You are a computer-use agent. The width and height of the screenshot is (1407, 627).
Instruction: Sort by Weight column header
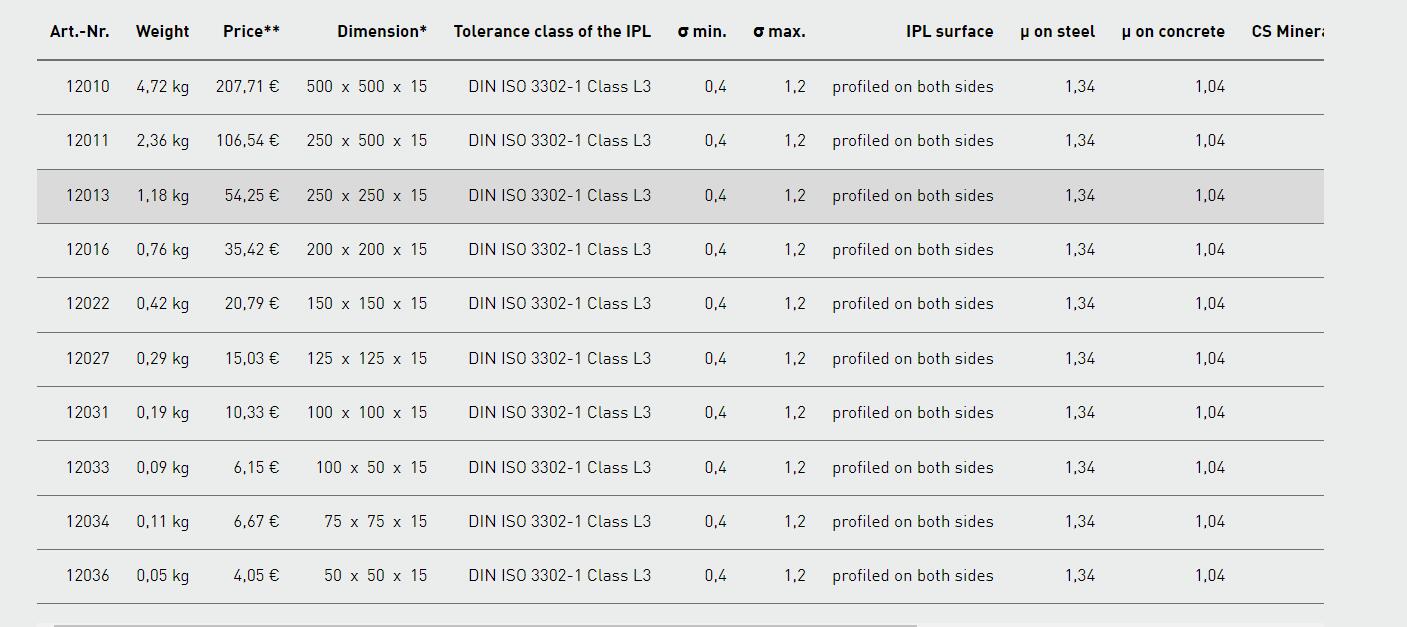(162, 31)
